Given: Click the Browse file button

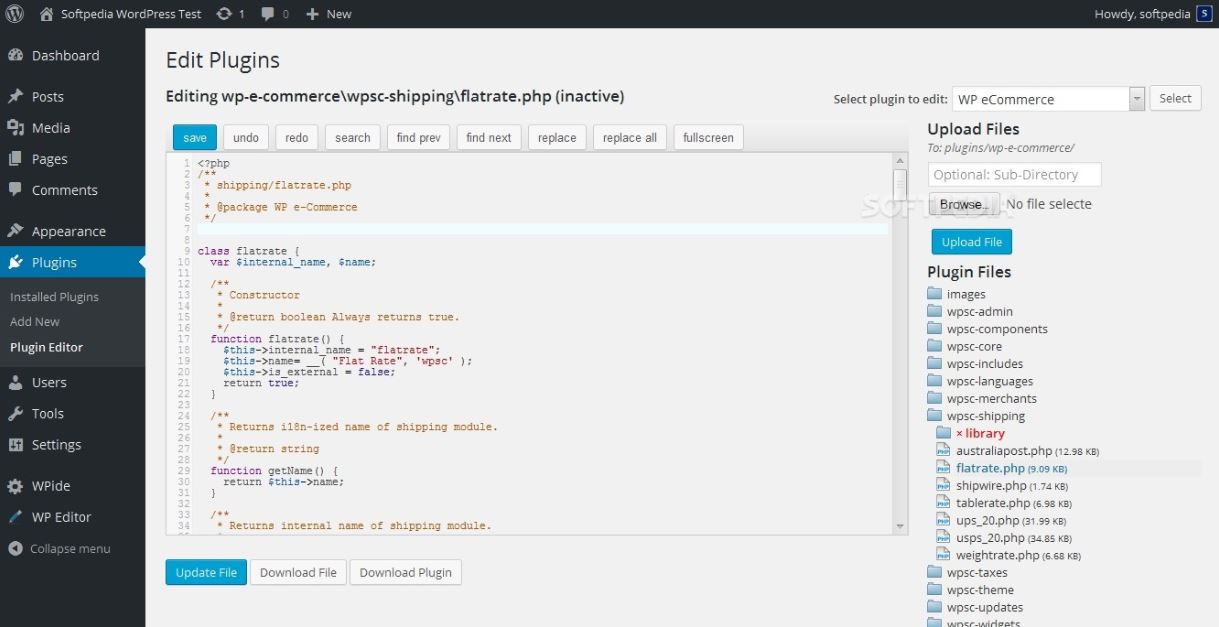Looking at the screenshot, I should (x=964, y=204).
